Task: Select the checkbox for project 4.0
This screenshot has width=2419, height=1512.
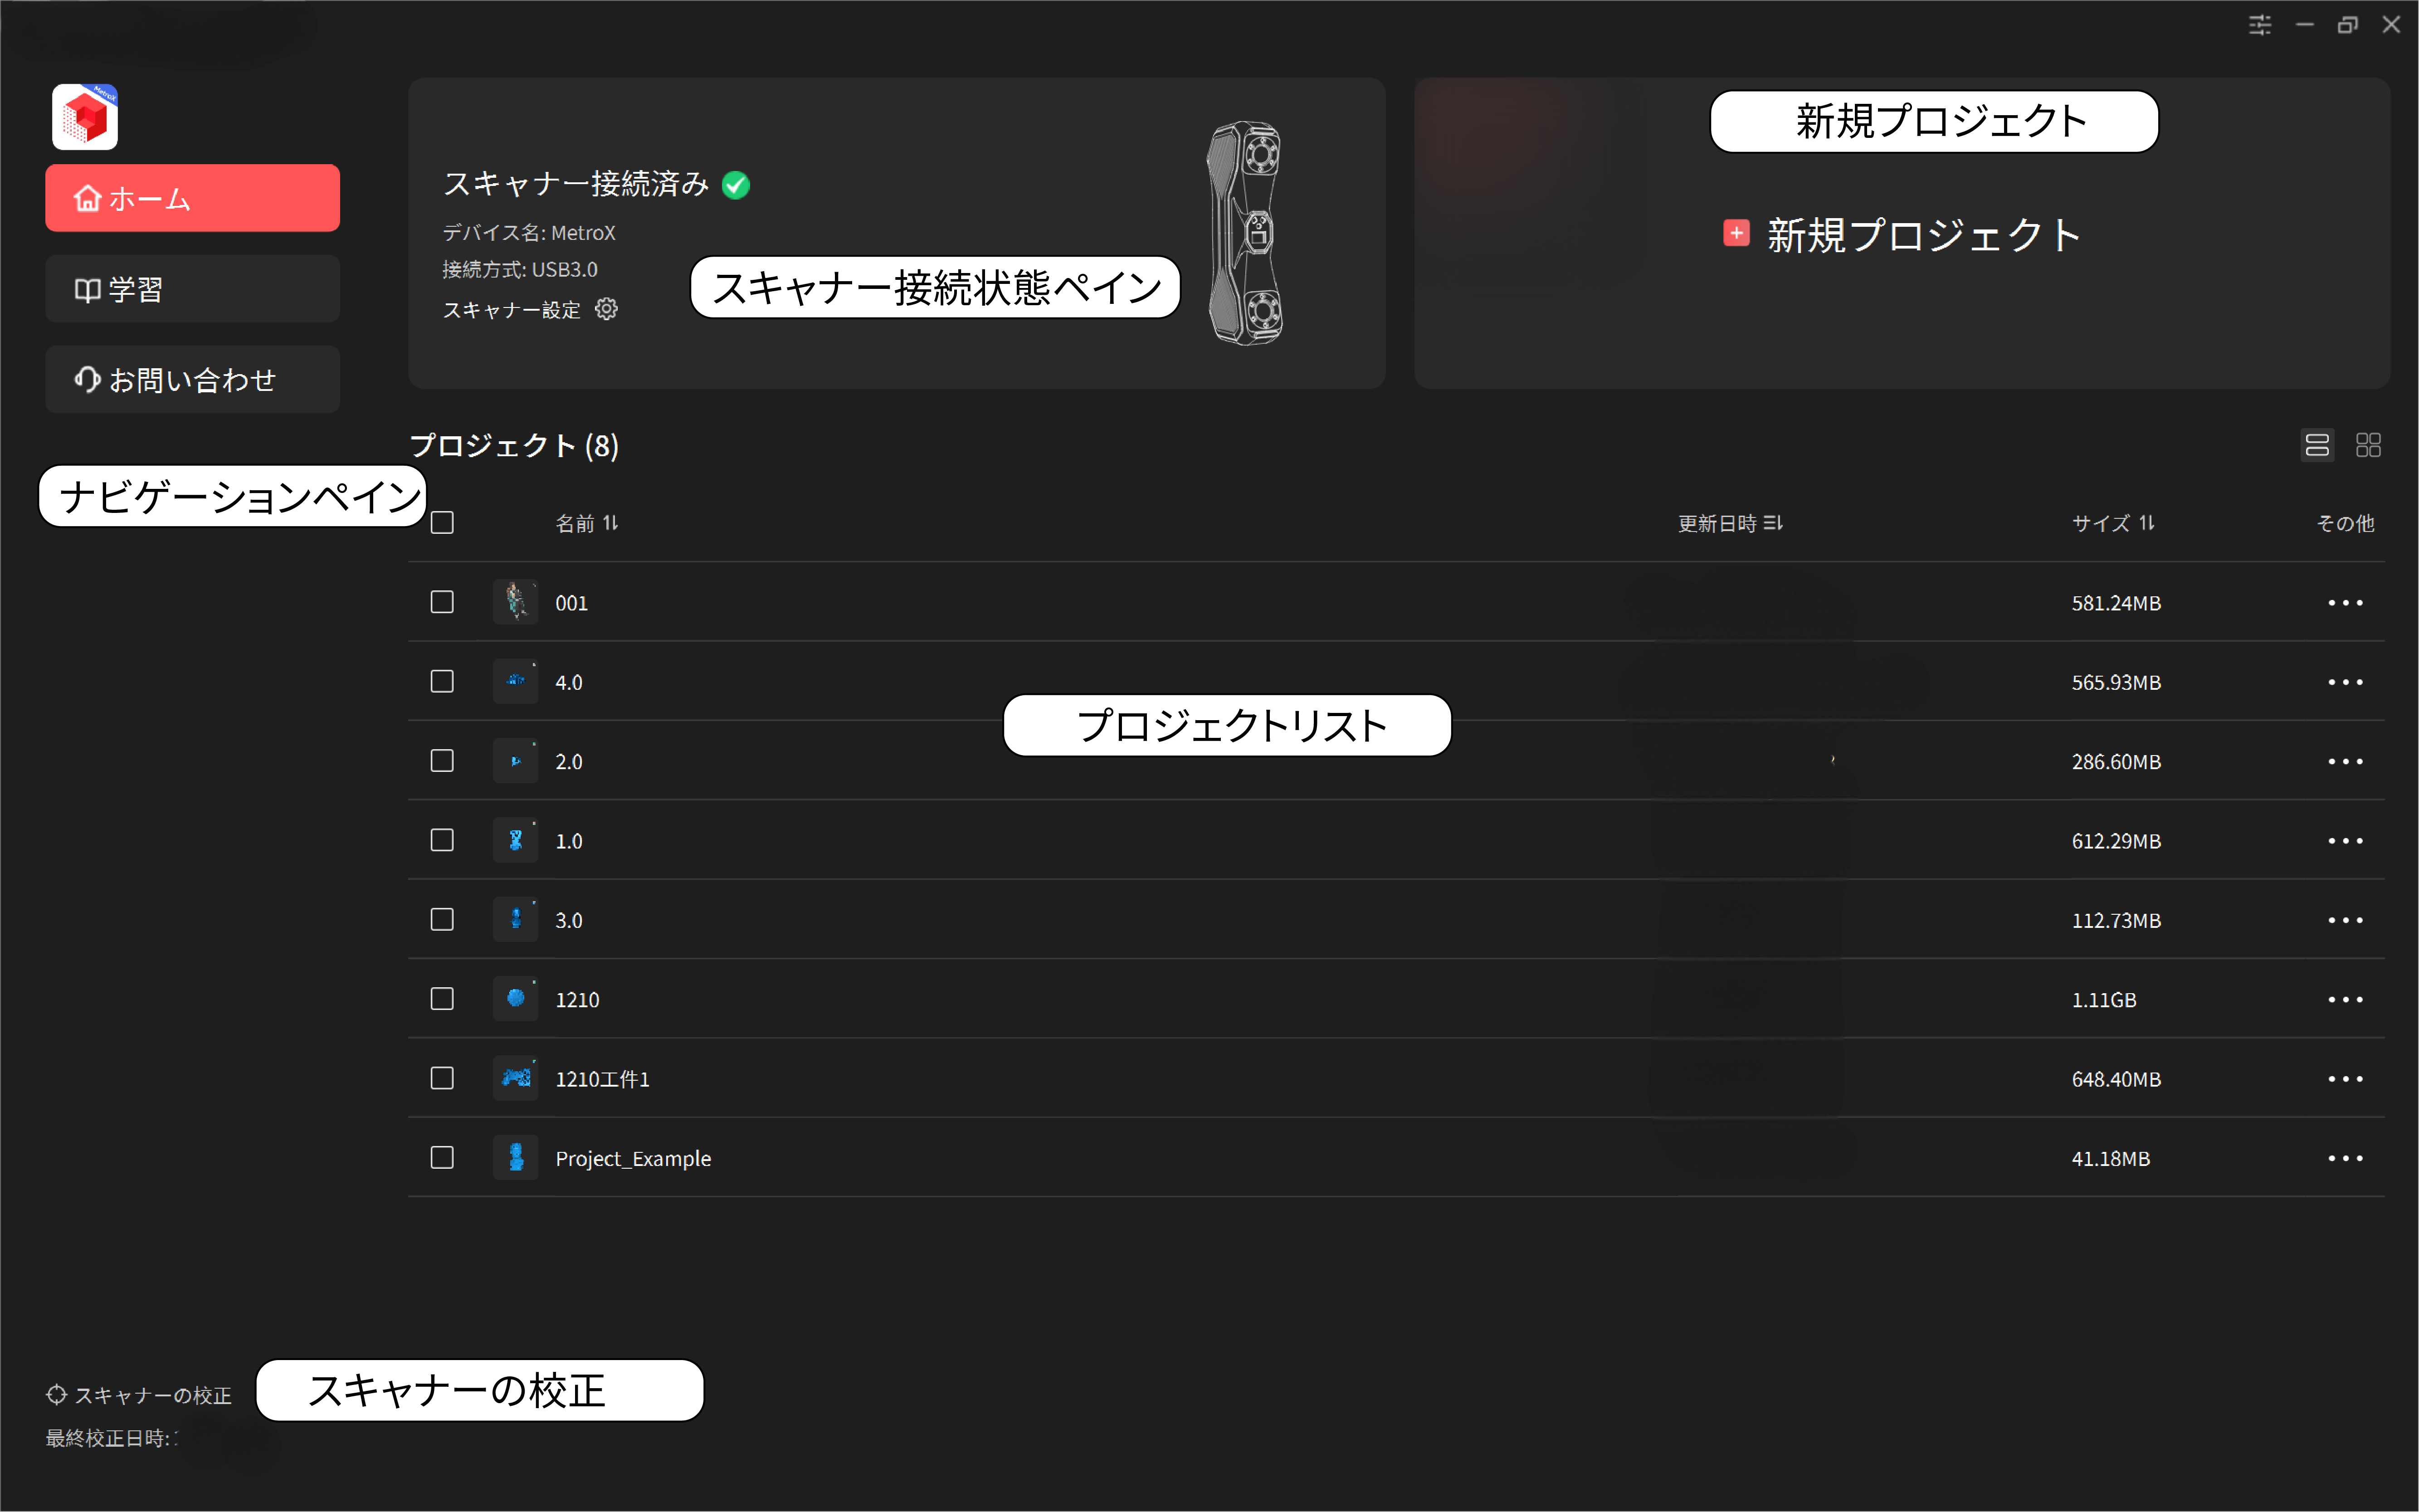Action: point(442,681)
